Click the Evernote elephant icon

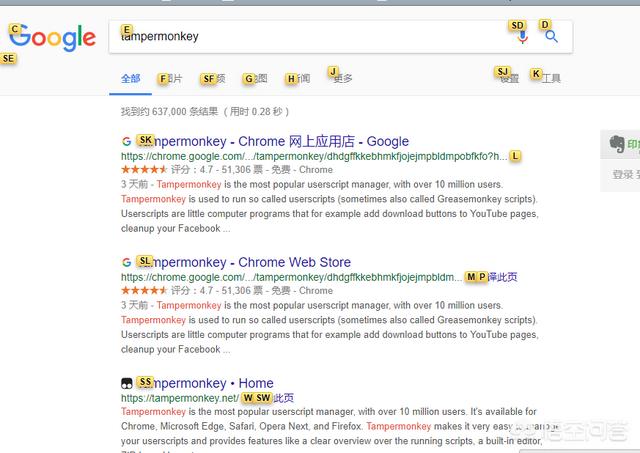tap(617, 144)
